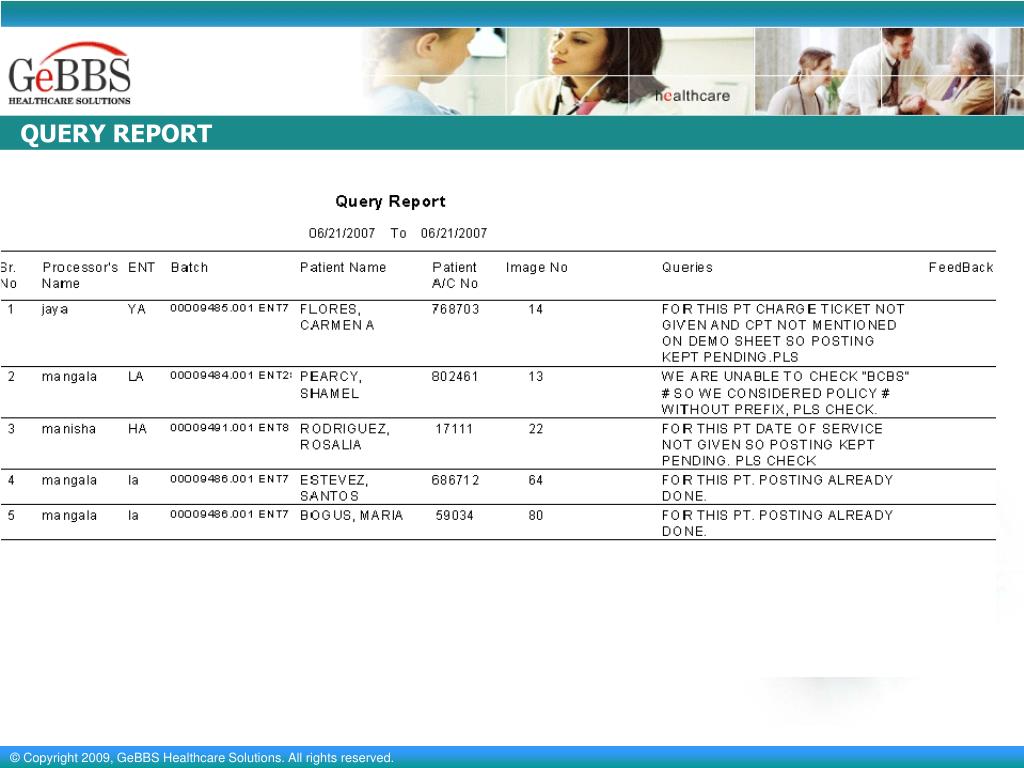Click patient account number 768703
The height and width of the screenshot is (768, 1024).
pyautogui.click(x=455, y=309)
